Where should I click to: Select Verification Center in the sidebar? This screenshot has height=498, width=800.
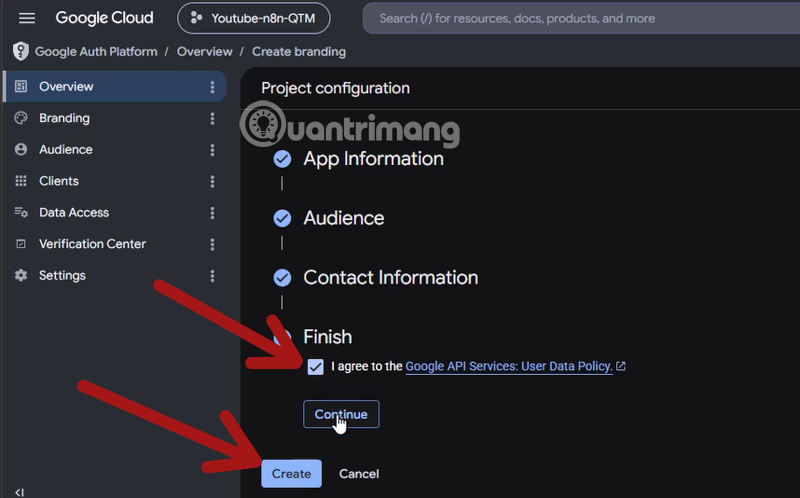115,244
